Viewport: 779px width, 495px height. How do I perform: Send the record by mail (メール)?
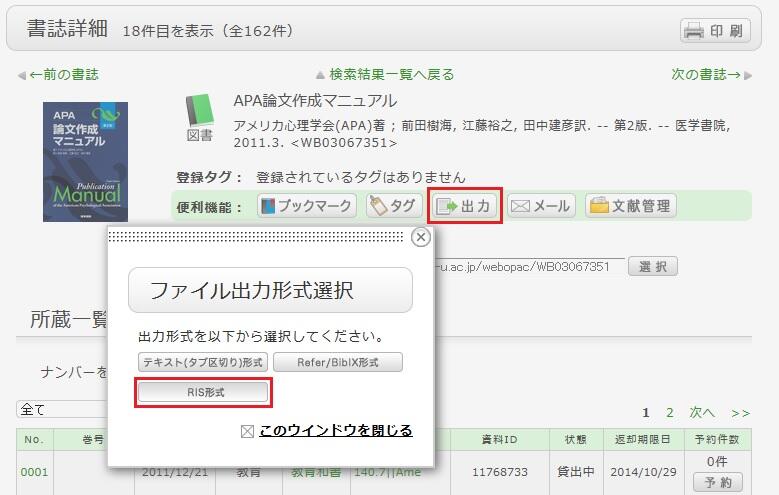(540, 206)
